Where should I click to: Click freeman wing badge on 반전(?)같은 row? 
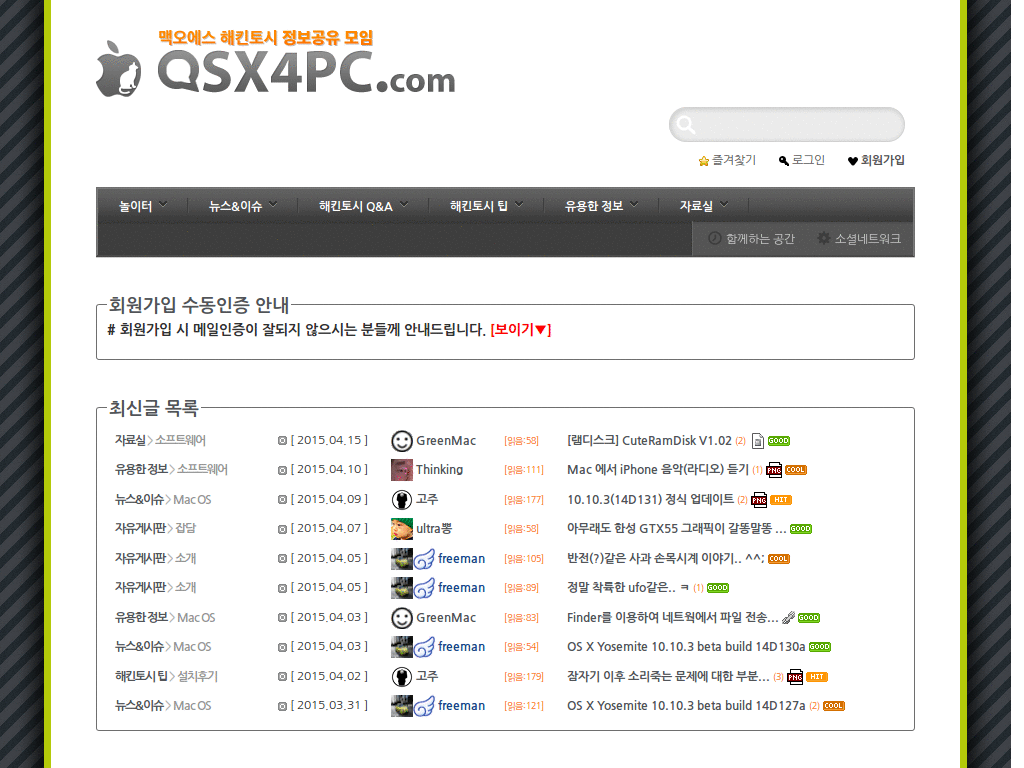424,559
